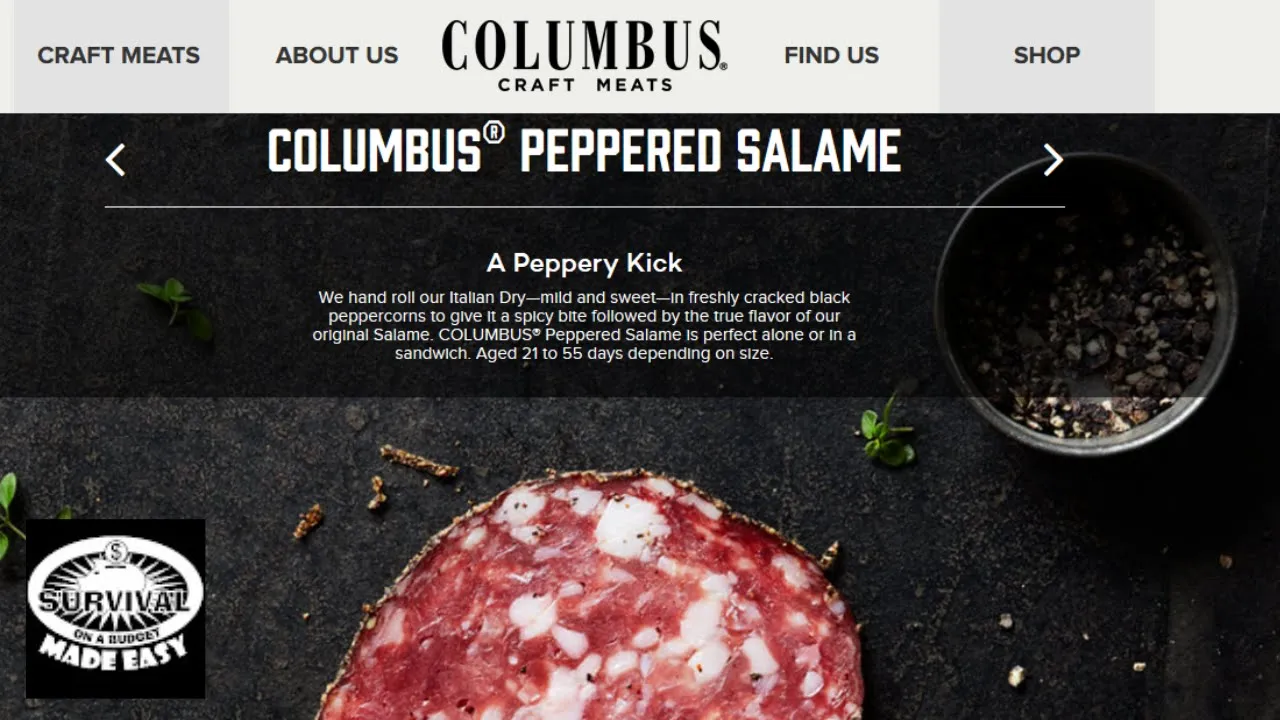Open the Craft Meats menu
The height and width of the screenshot is (720, 1280).
119,55
